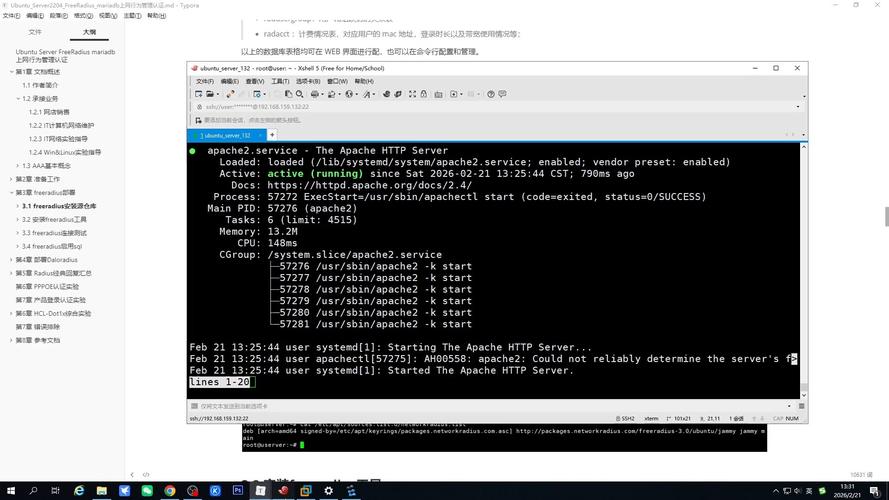This screenshot has width=889, height=500.
Task: Click the Xshell globe encoding icon
Action: tap(349, 94)
